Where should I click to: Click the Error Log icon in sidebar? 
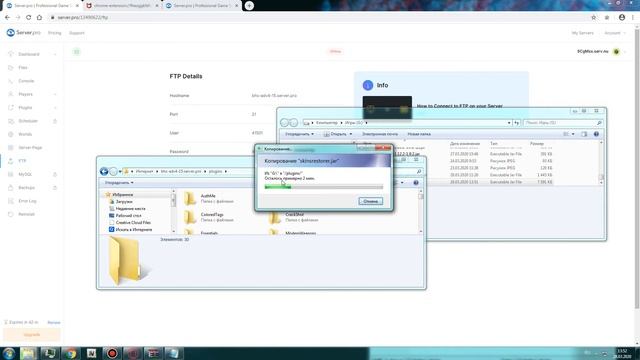[x=11, y=201]
